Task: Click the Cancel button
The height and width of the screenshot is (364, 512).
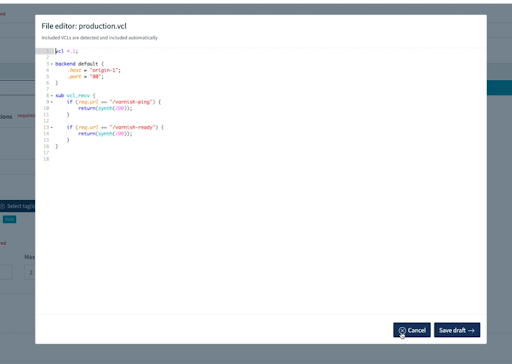Action: [412, 330]
